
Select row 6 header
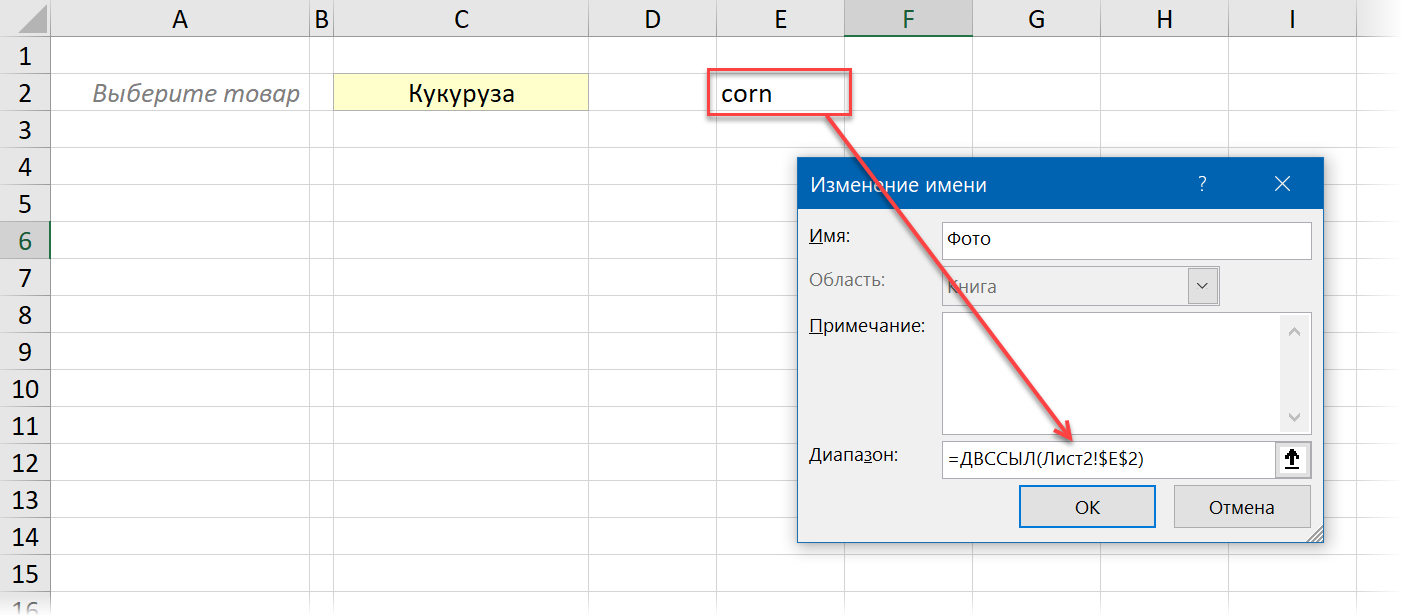pyautogui.click(x=25, y=241)
